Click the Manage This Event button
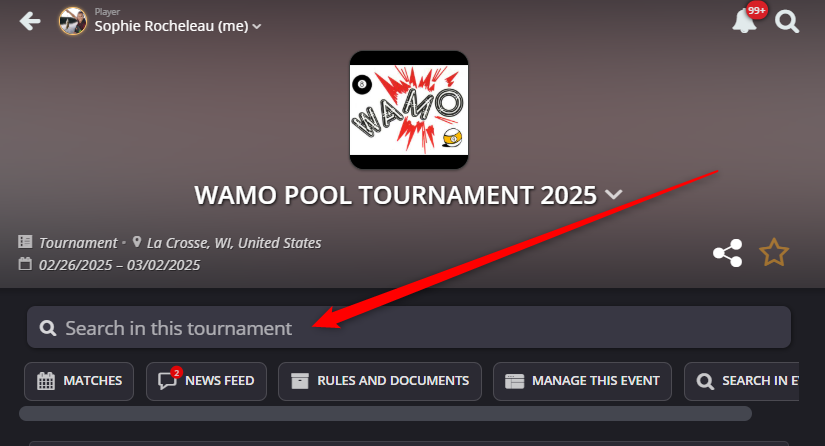This screenshot has height=446, width=825. [582, 381]
